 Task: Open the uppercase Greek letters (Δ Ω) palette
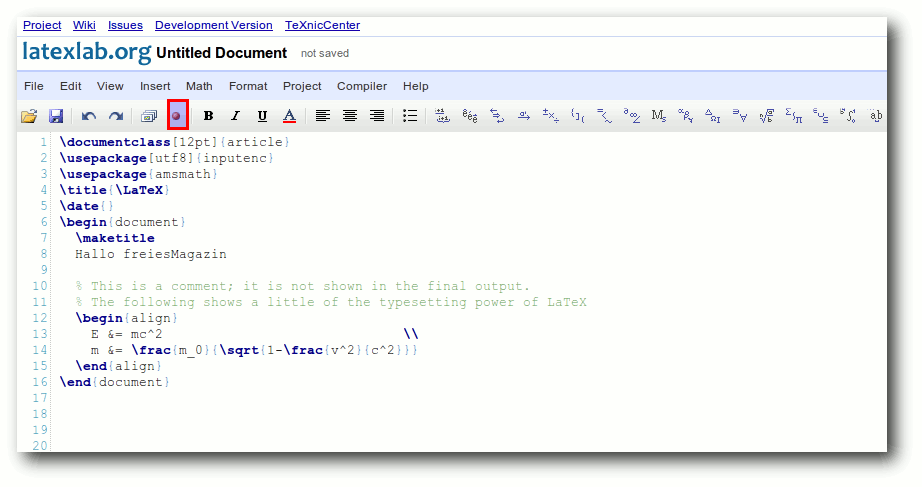click(x=713, y=116)
